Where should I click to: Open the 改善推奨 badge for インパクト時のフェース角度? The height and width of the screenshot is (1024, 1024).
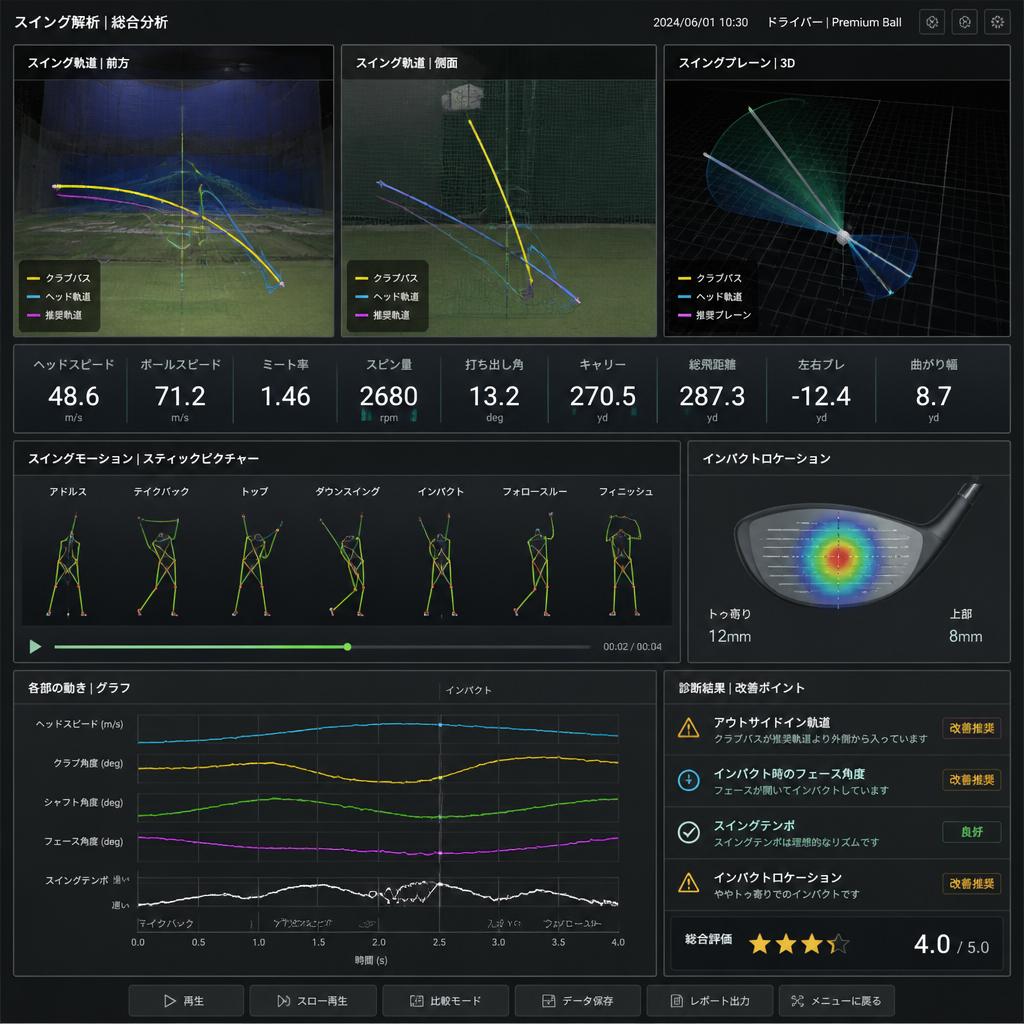(972, 780)
